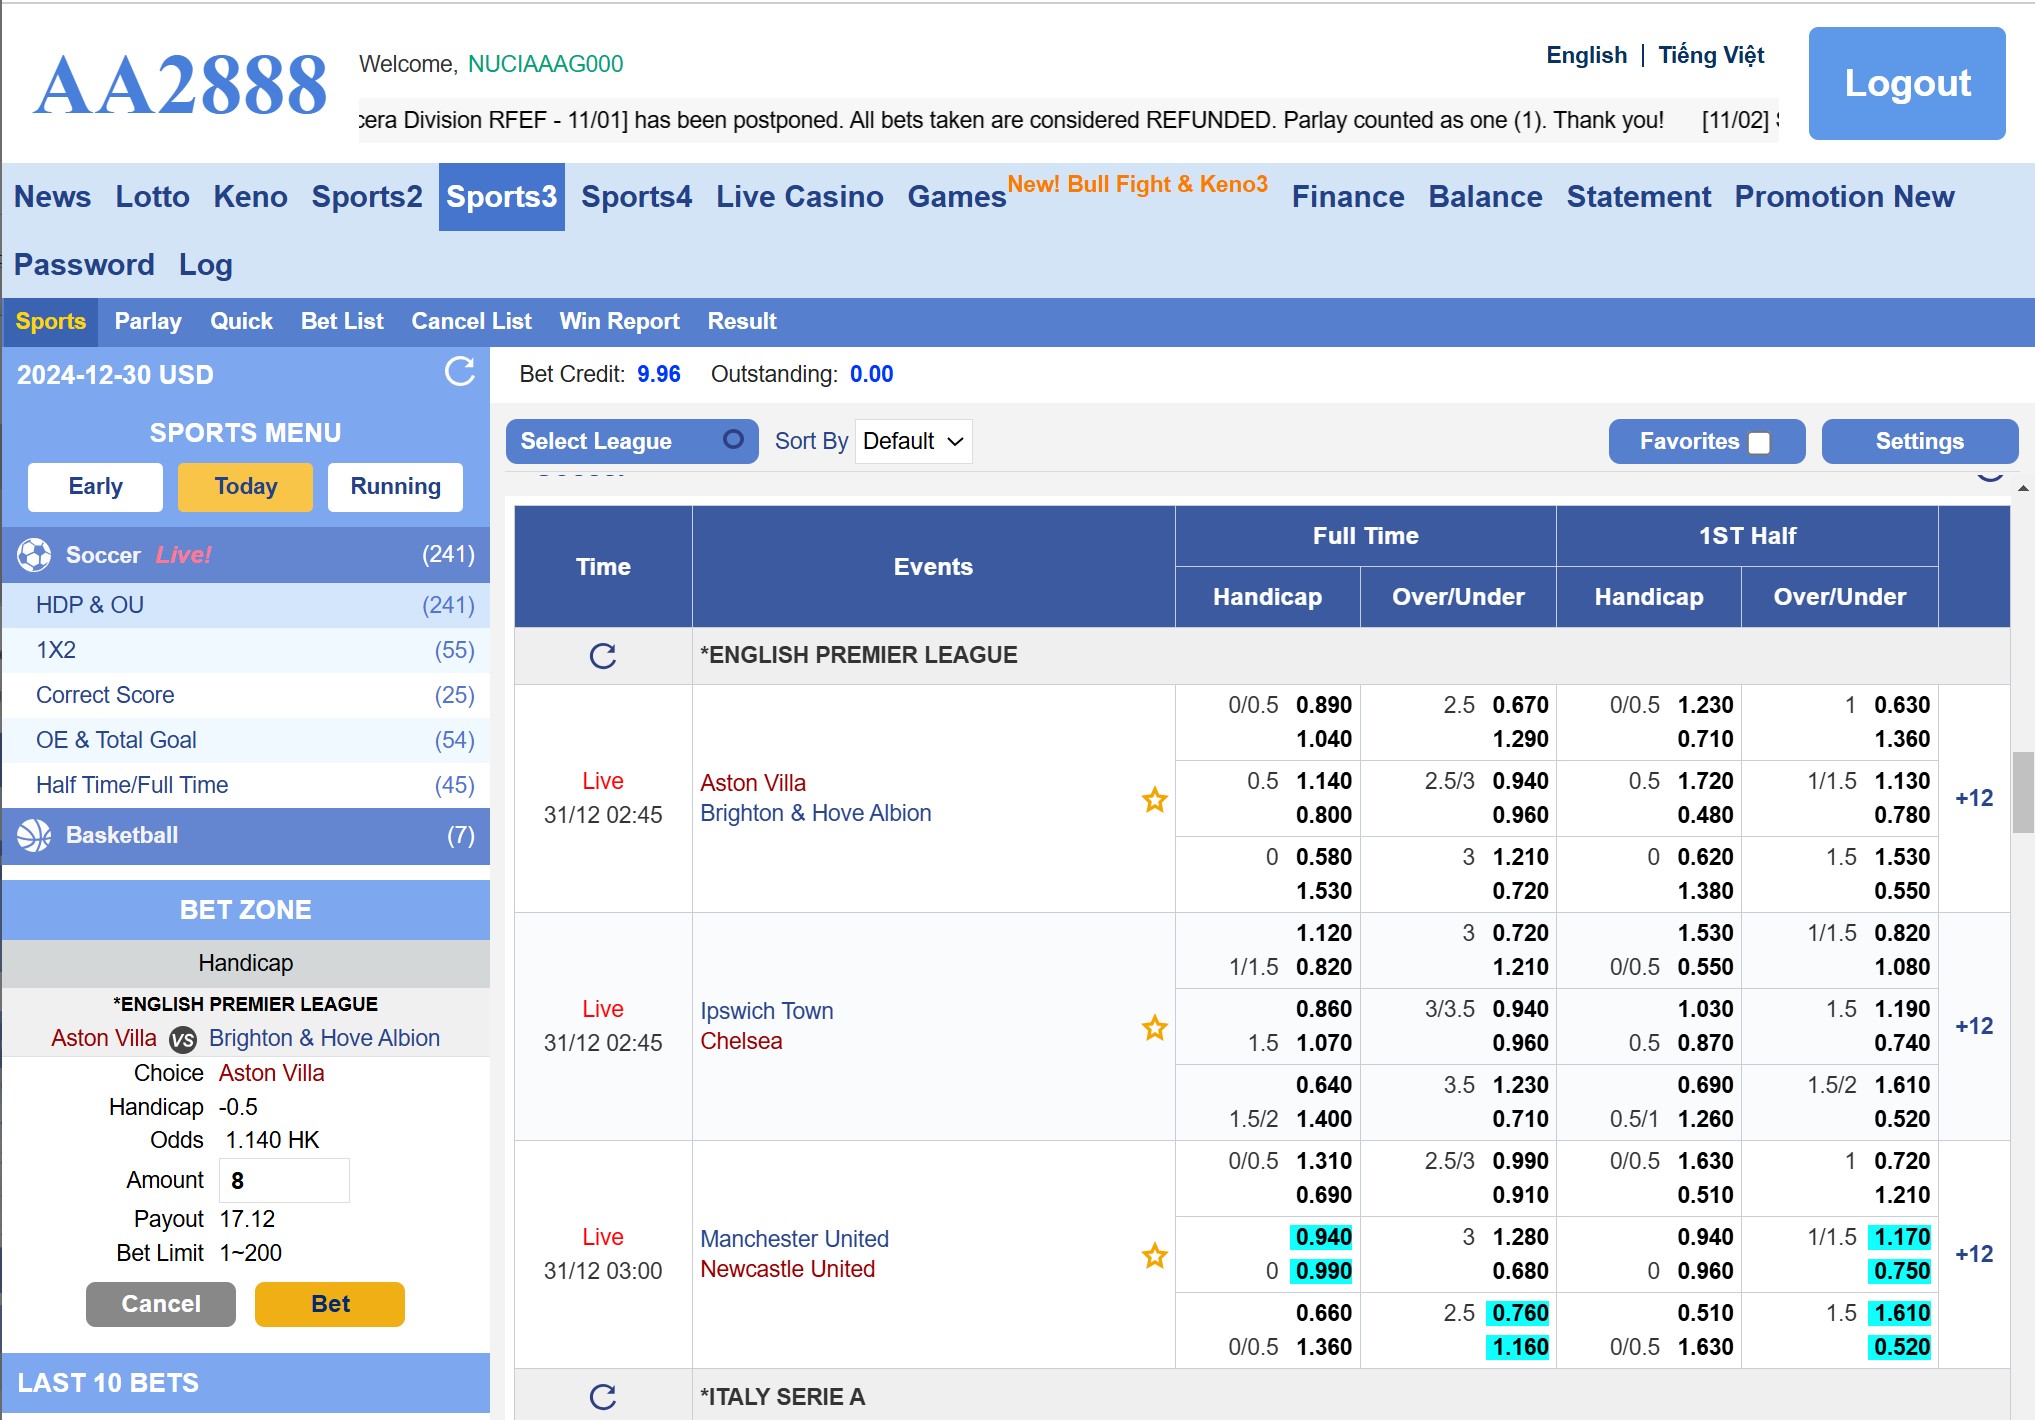The height and width of the screenshot is (1420, 2035).
Task: Favorite the Aston Villa match star
Action: pos(1154,799)
